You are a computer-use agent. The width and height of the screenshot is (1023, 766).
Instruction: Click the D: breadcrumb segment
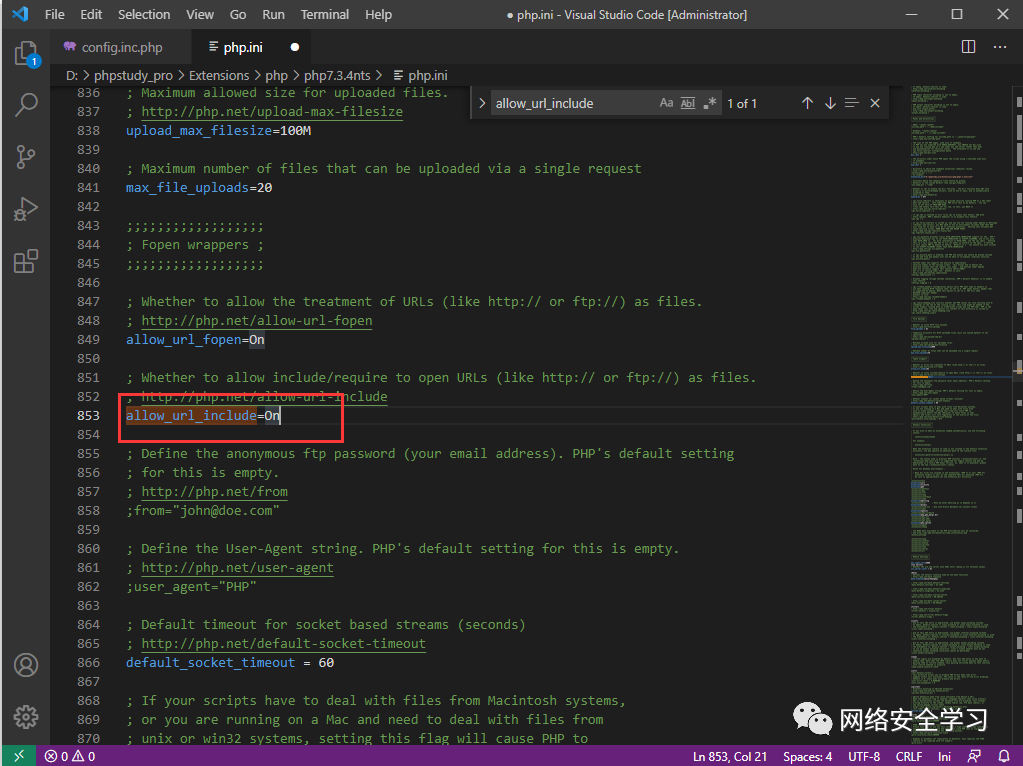(x=72, y=76)
